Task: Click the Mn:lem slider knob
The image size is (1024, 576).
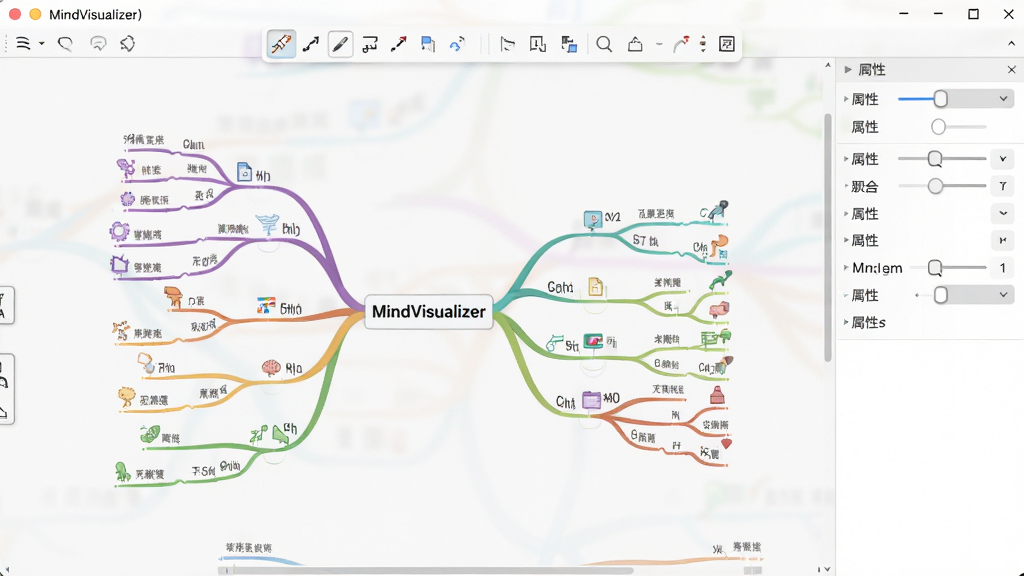Action: click(x=935, y=267)
